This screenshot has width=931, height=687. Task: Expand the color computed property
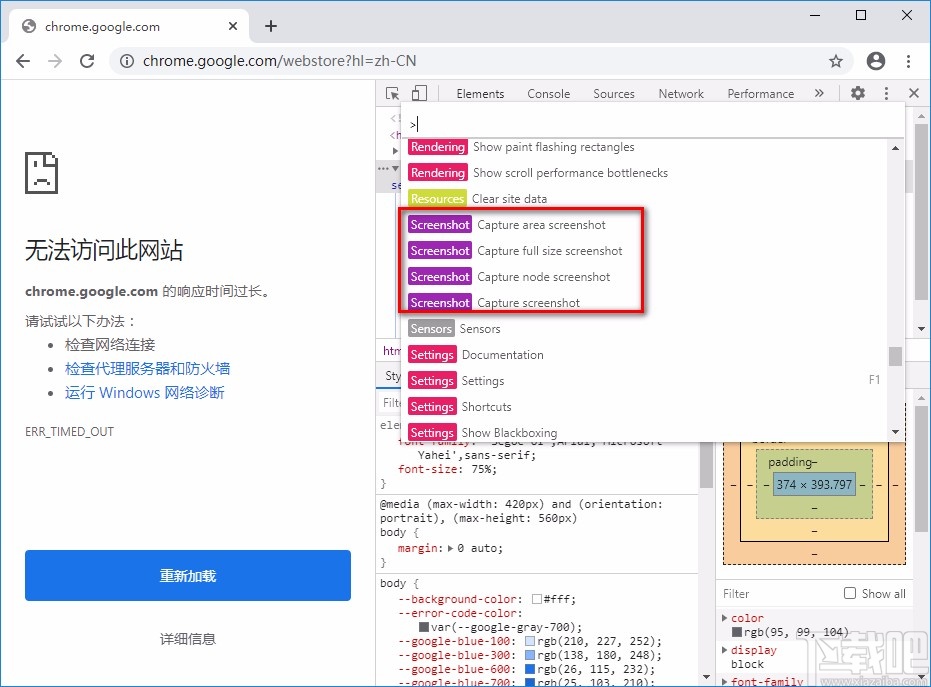click(x=724, y=618)
